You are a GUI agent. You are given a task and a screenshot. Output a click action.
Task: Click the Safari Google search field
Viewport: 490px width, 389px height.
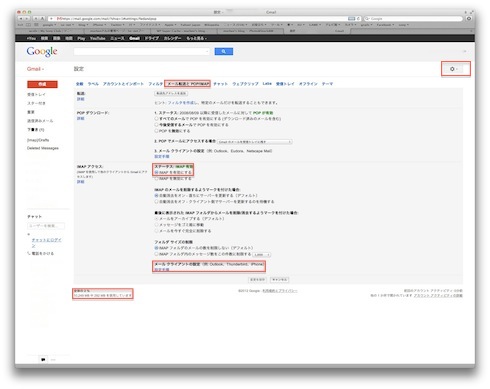tap(413, 19)
